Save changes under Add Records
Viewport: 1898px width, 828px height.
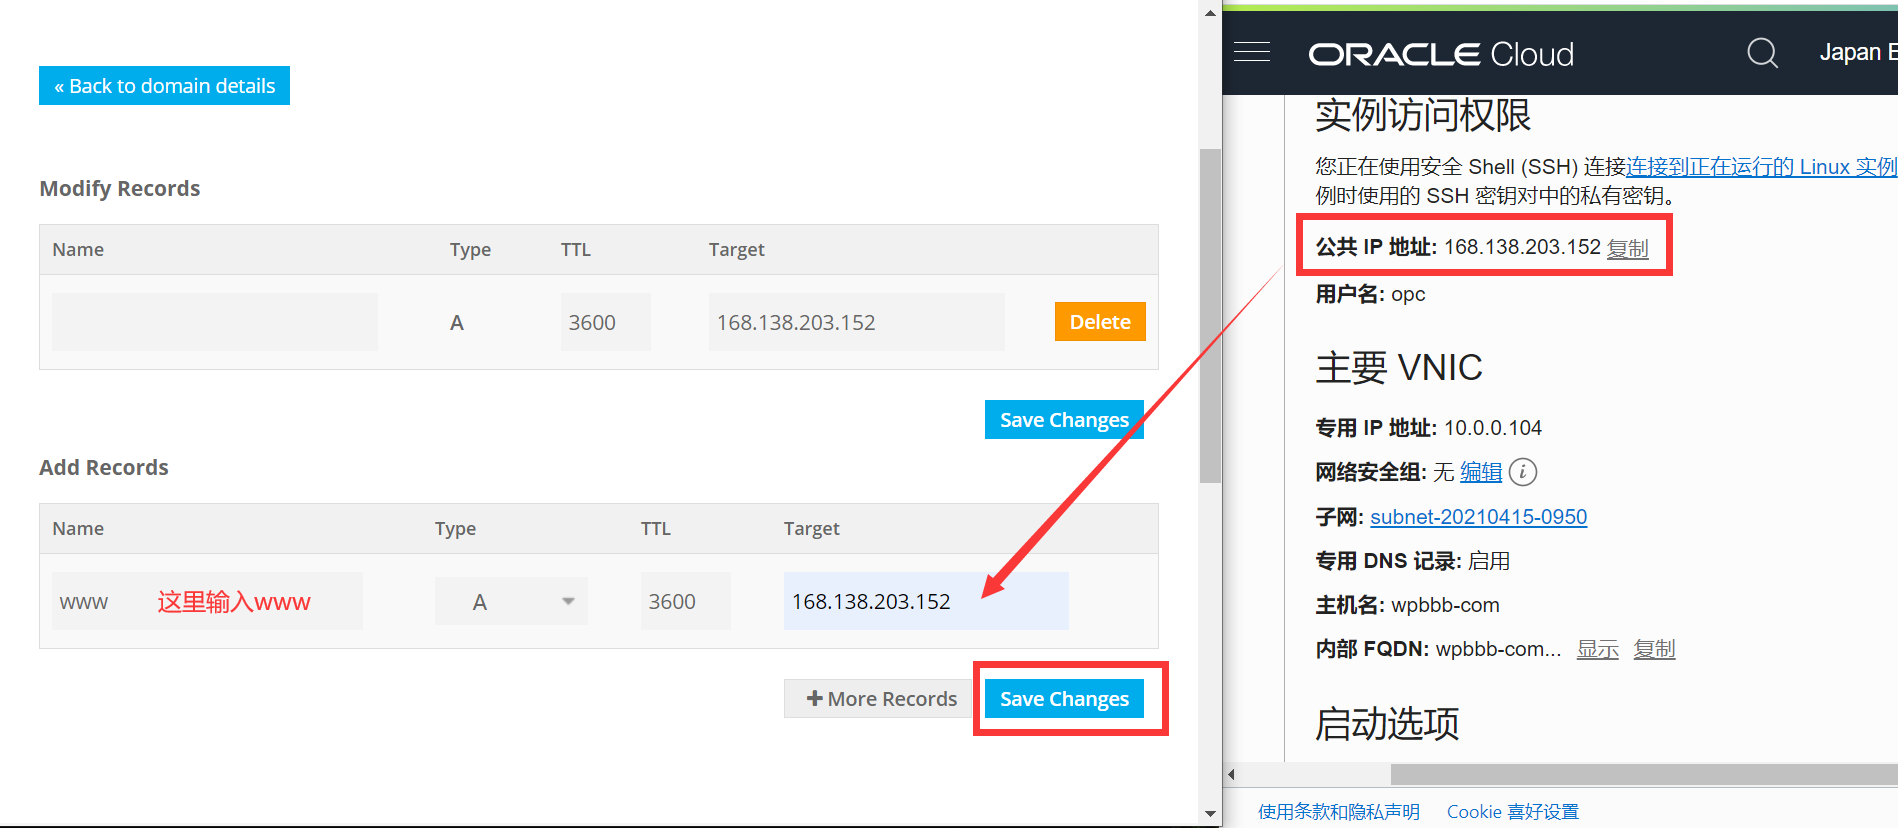(x=1064, y=699)
